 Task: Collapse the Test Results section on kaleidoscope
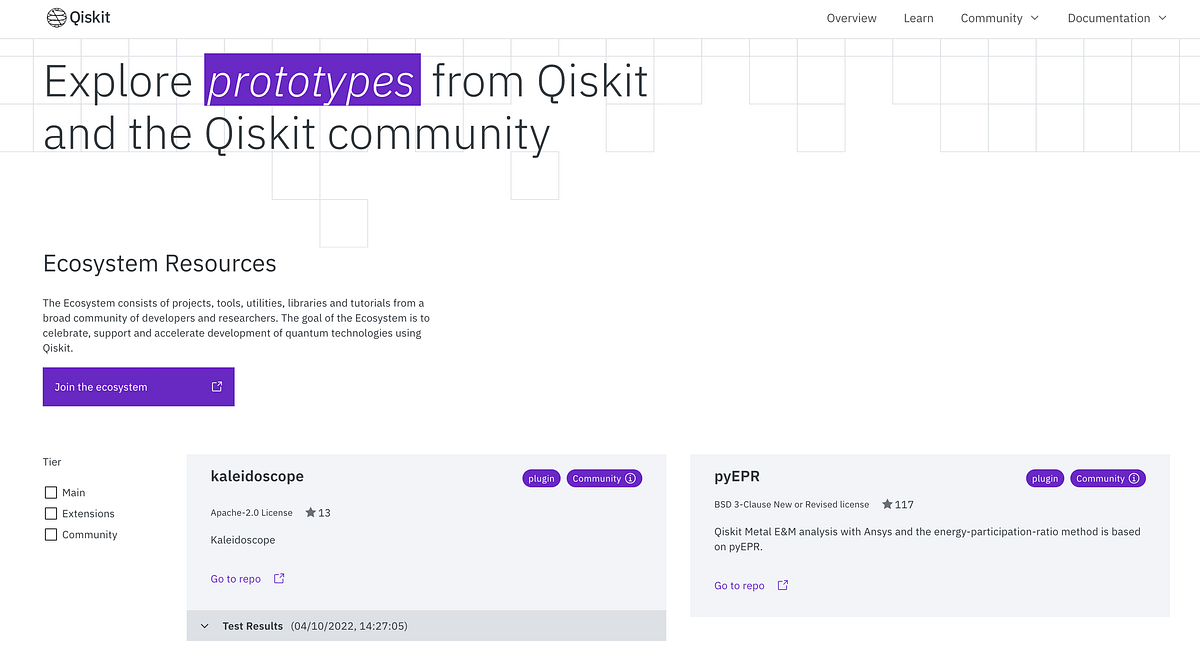(204, 625)
